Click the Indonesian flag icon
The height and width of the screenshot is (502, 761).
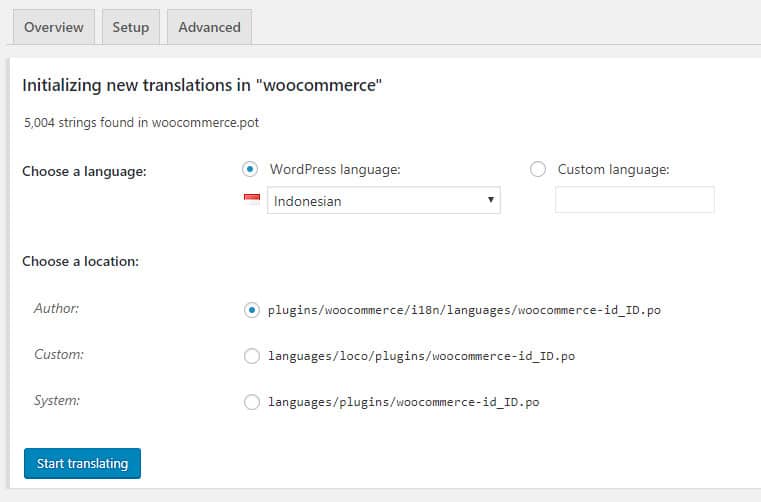252,199
